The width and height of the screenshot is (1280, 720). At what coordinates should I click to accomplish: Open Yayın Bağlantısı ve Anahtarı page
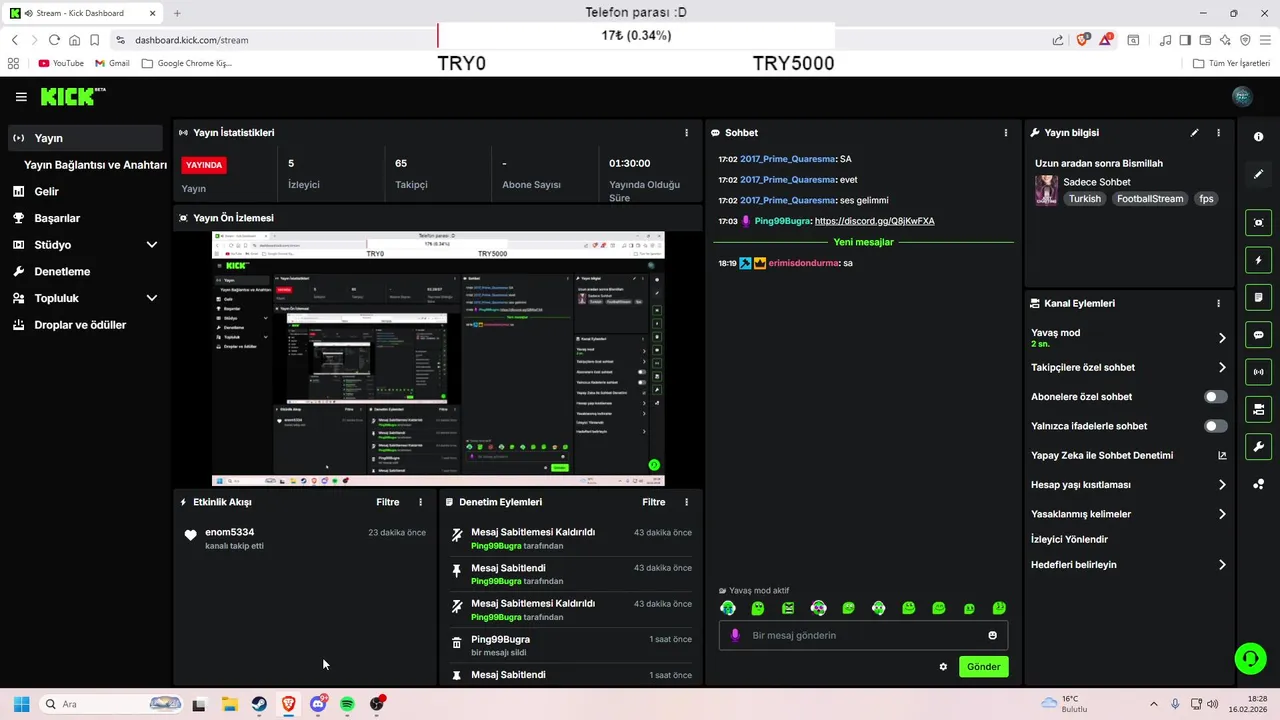[95, 165]
